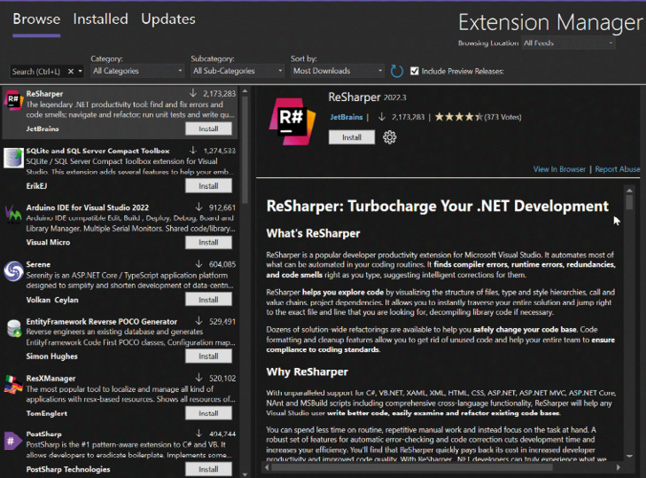Screen dimensions: 646x478
Task: Select the Arduino IDE extension icon
Action: coord(13,214)
